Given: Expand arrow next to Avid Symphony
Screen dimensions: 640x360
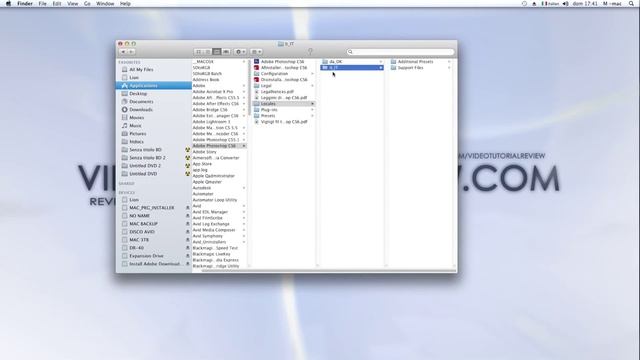Looking at the screenshot, I should [x=244, y=236].
